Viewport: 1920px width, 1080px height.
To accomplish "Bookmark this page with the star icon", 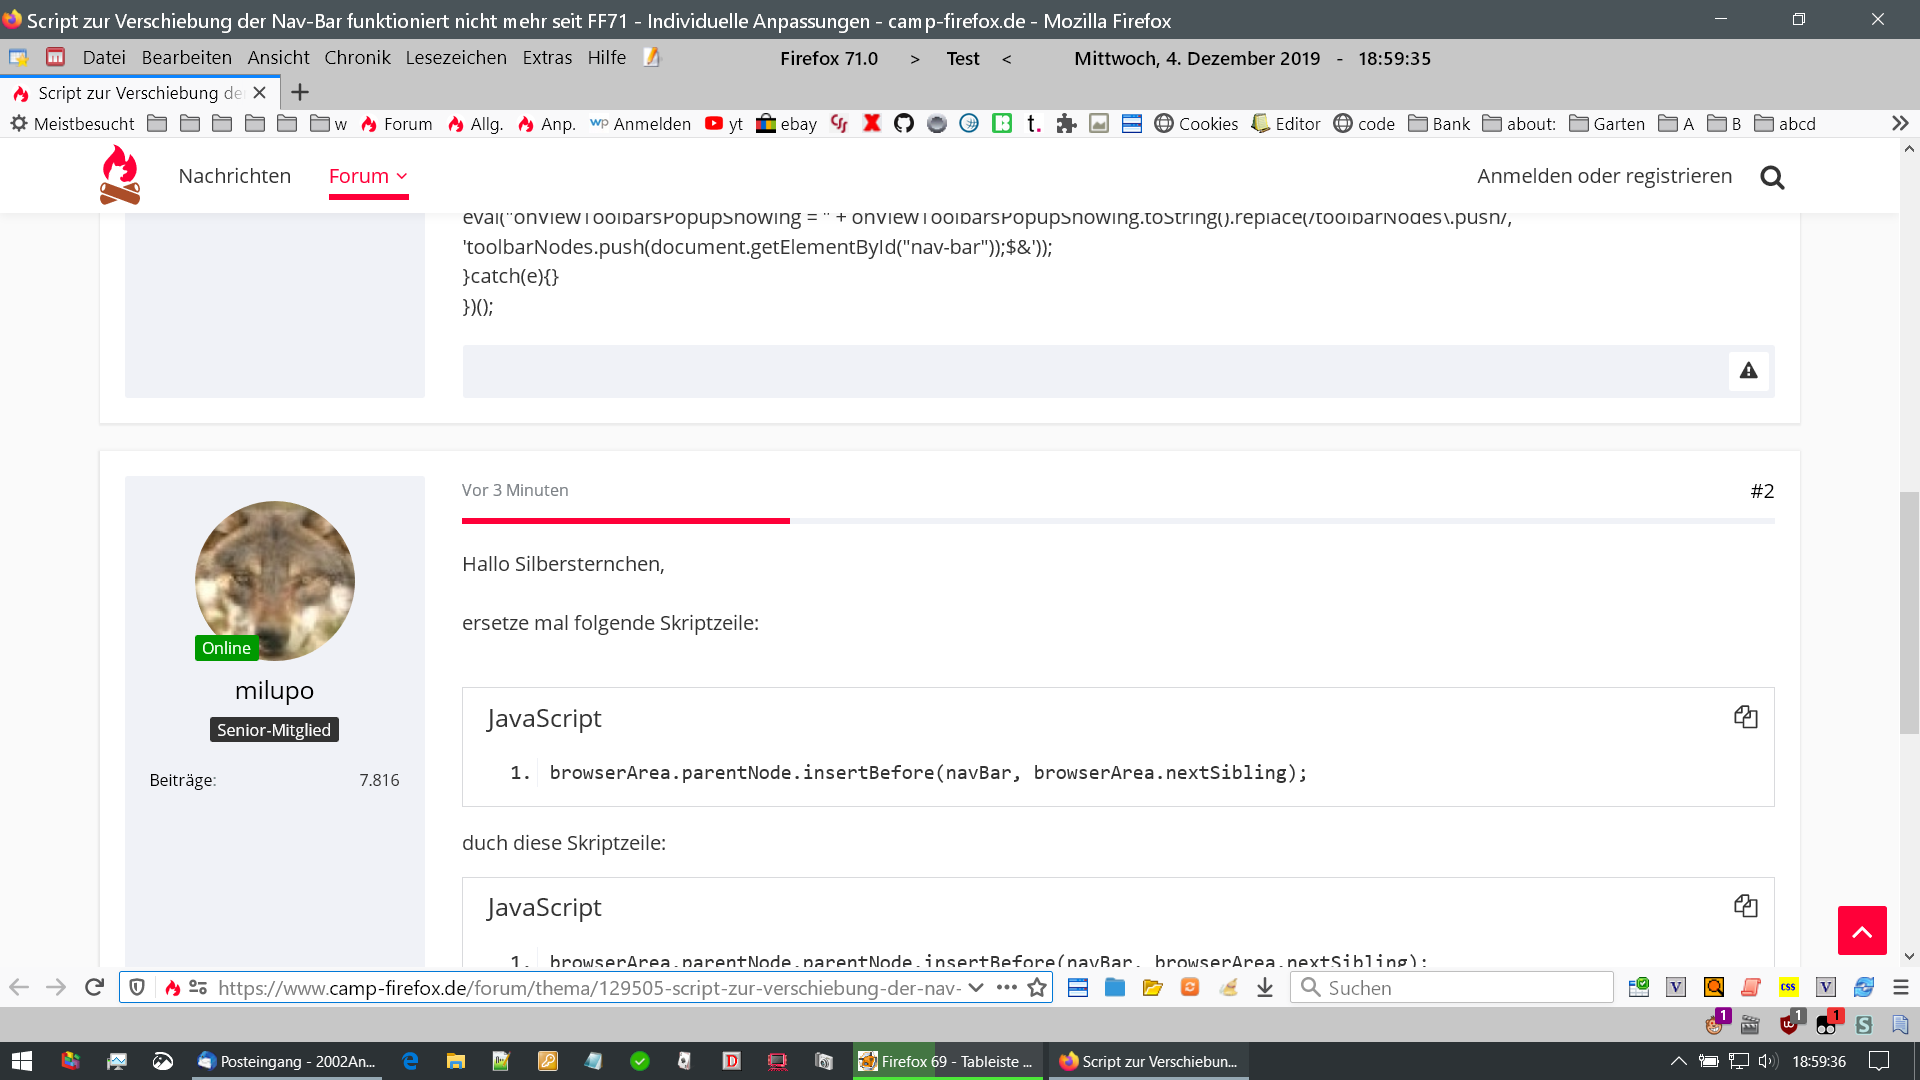I will (x=1037, y=988).
